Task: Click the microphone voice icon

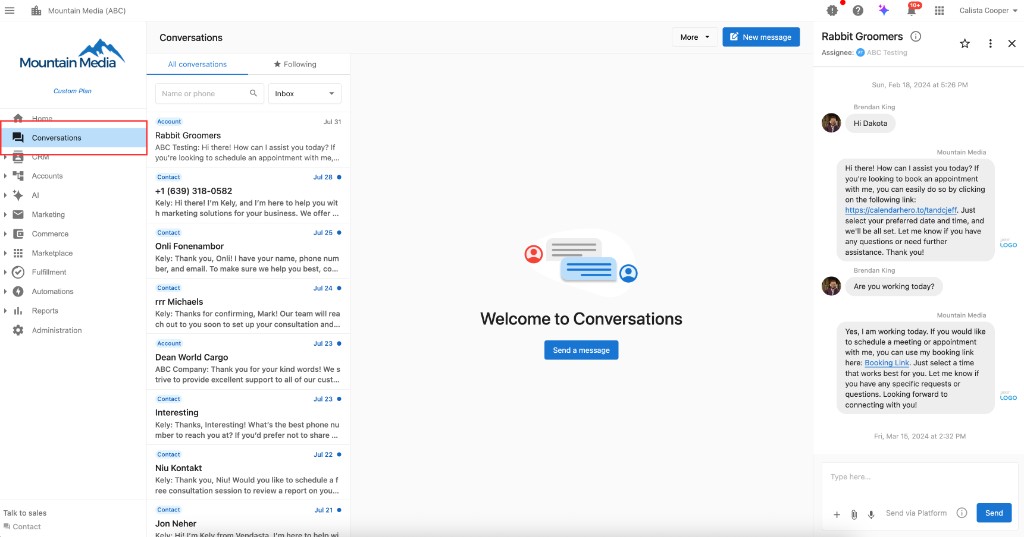Action: point(871,514)
